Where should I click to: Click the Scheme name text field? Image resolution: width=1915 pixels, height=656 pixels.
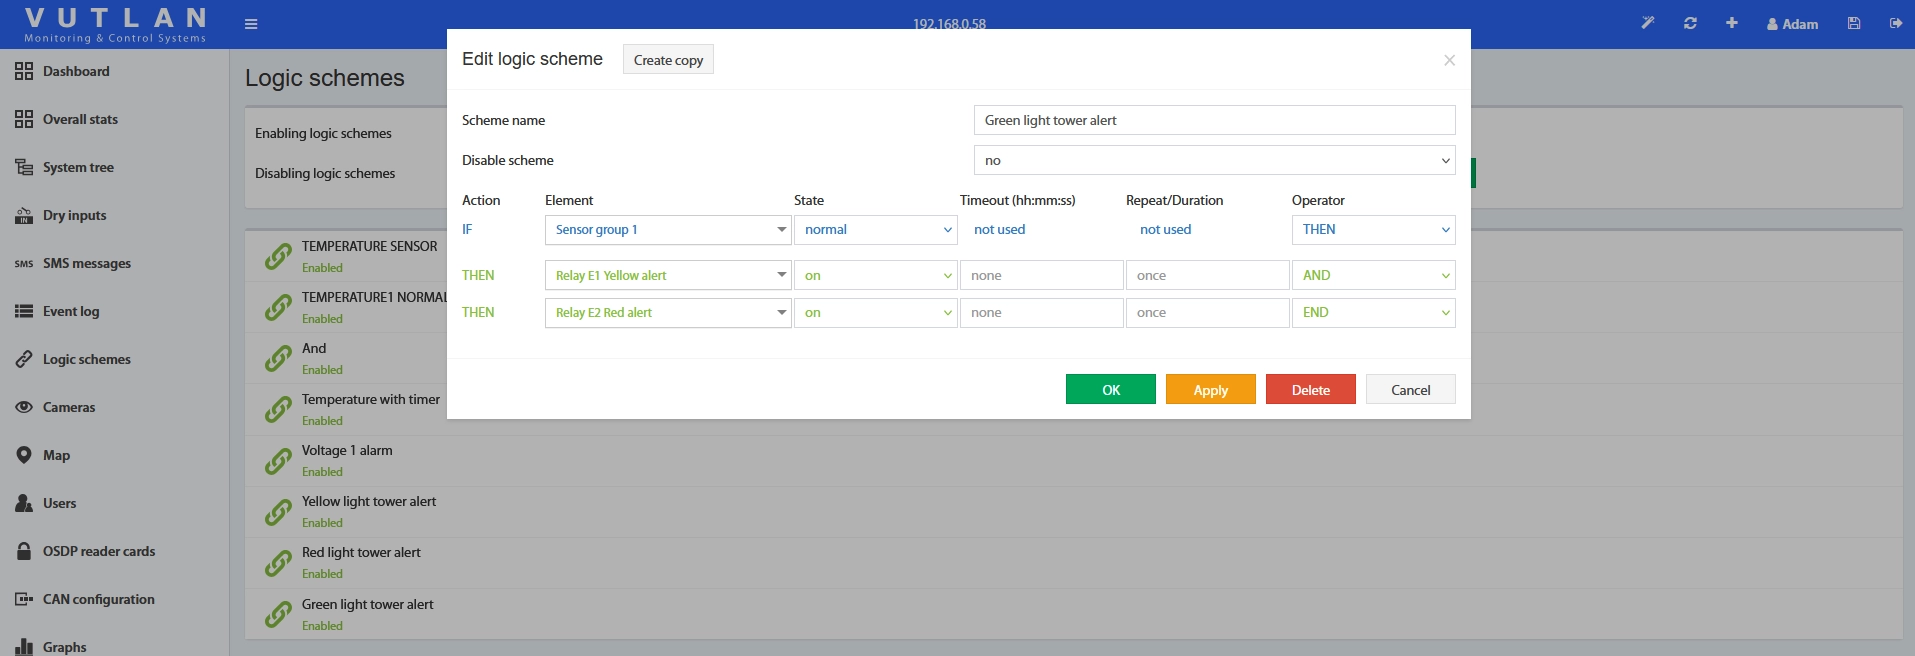[1214, 120]
